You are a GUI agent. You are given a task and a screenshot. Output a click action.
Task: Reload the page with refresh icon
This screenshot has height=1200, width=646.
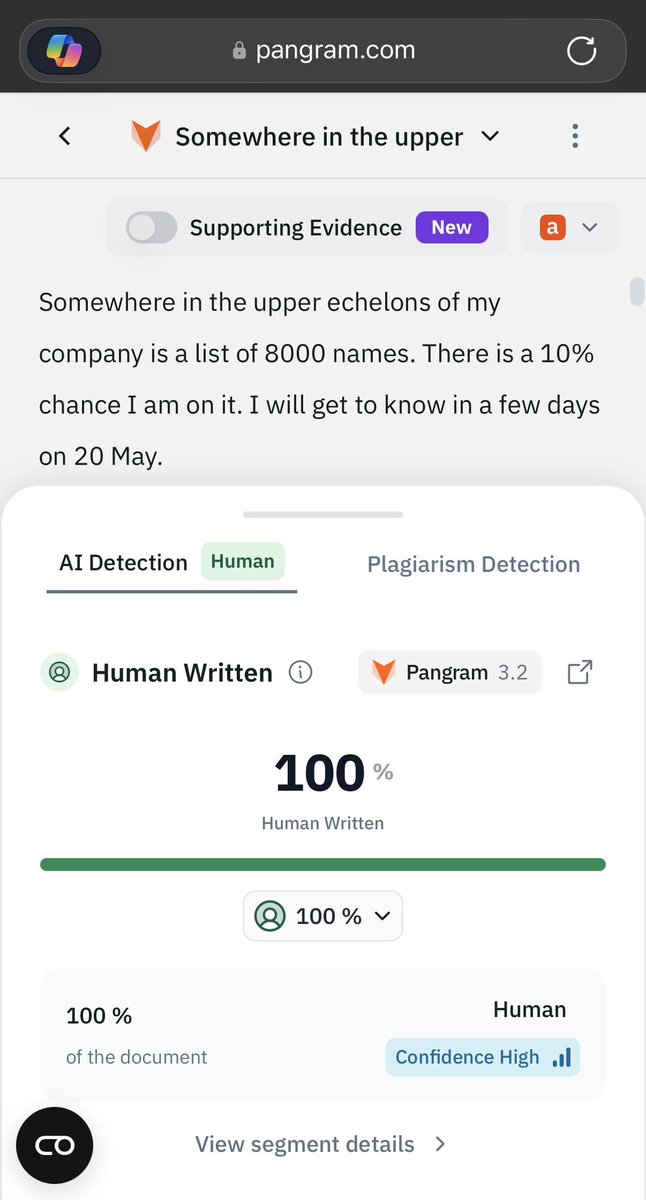[x=581, y=50]
